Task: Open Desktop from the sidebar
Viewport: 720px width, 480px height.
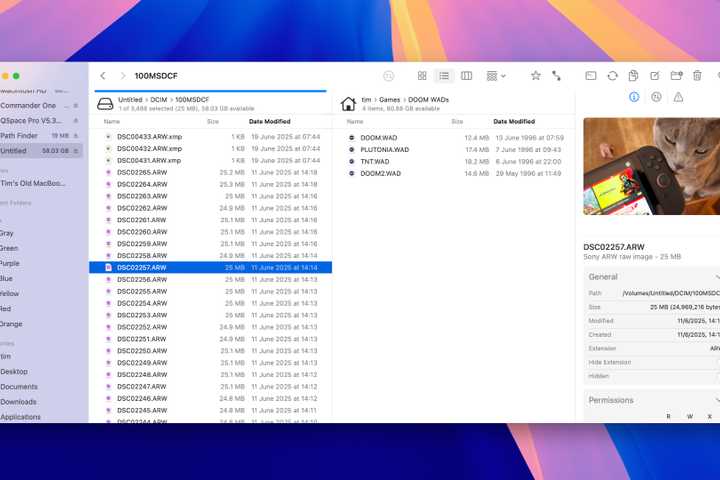Action: pyautogui.click(x=14, y=372)
